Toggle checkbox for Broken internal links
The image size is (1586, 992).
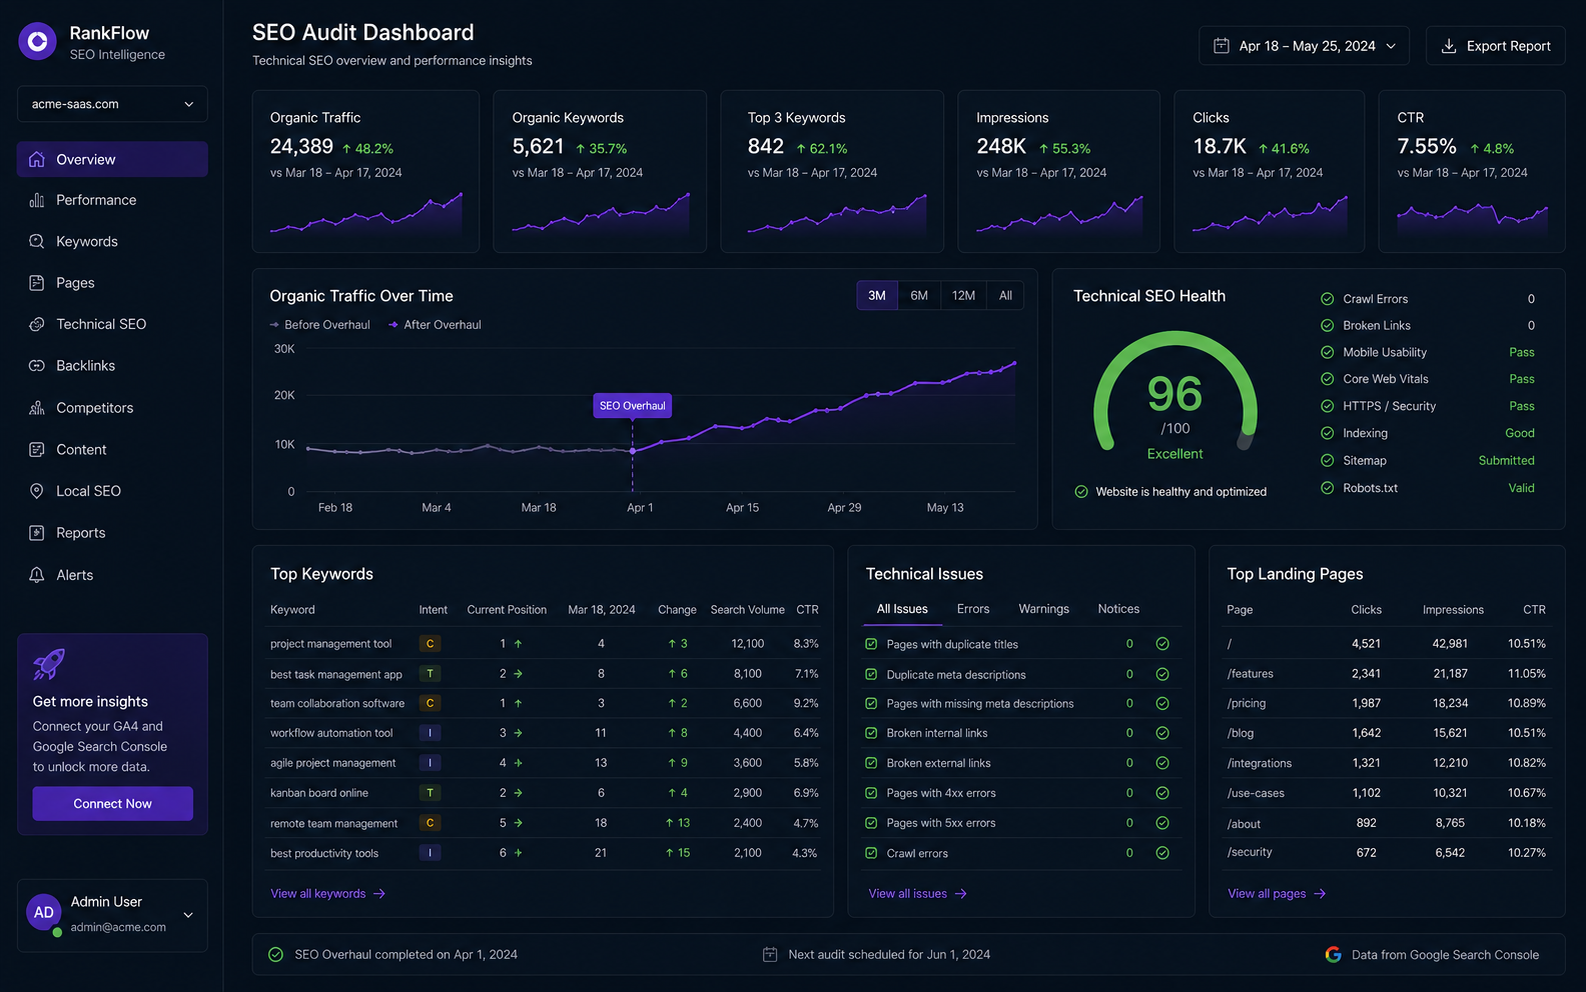(x=871, y=733)
